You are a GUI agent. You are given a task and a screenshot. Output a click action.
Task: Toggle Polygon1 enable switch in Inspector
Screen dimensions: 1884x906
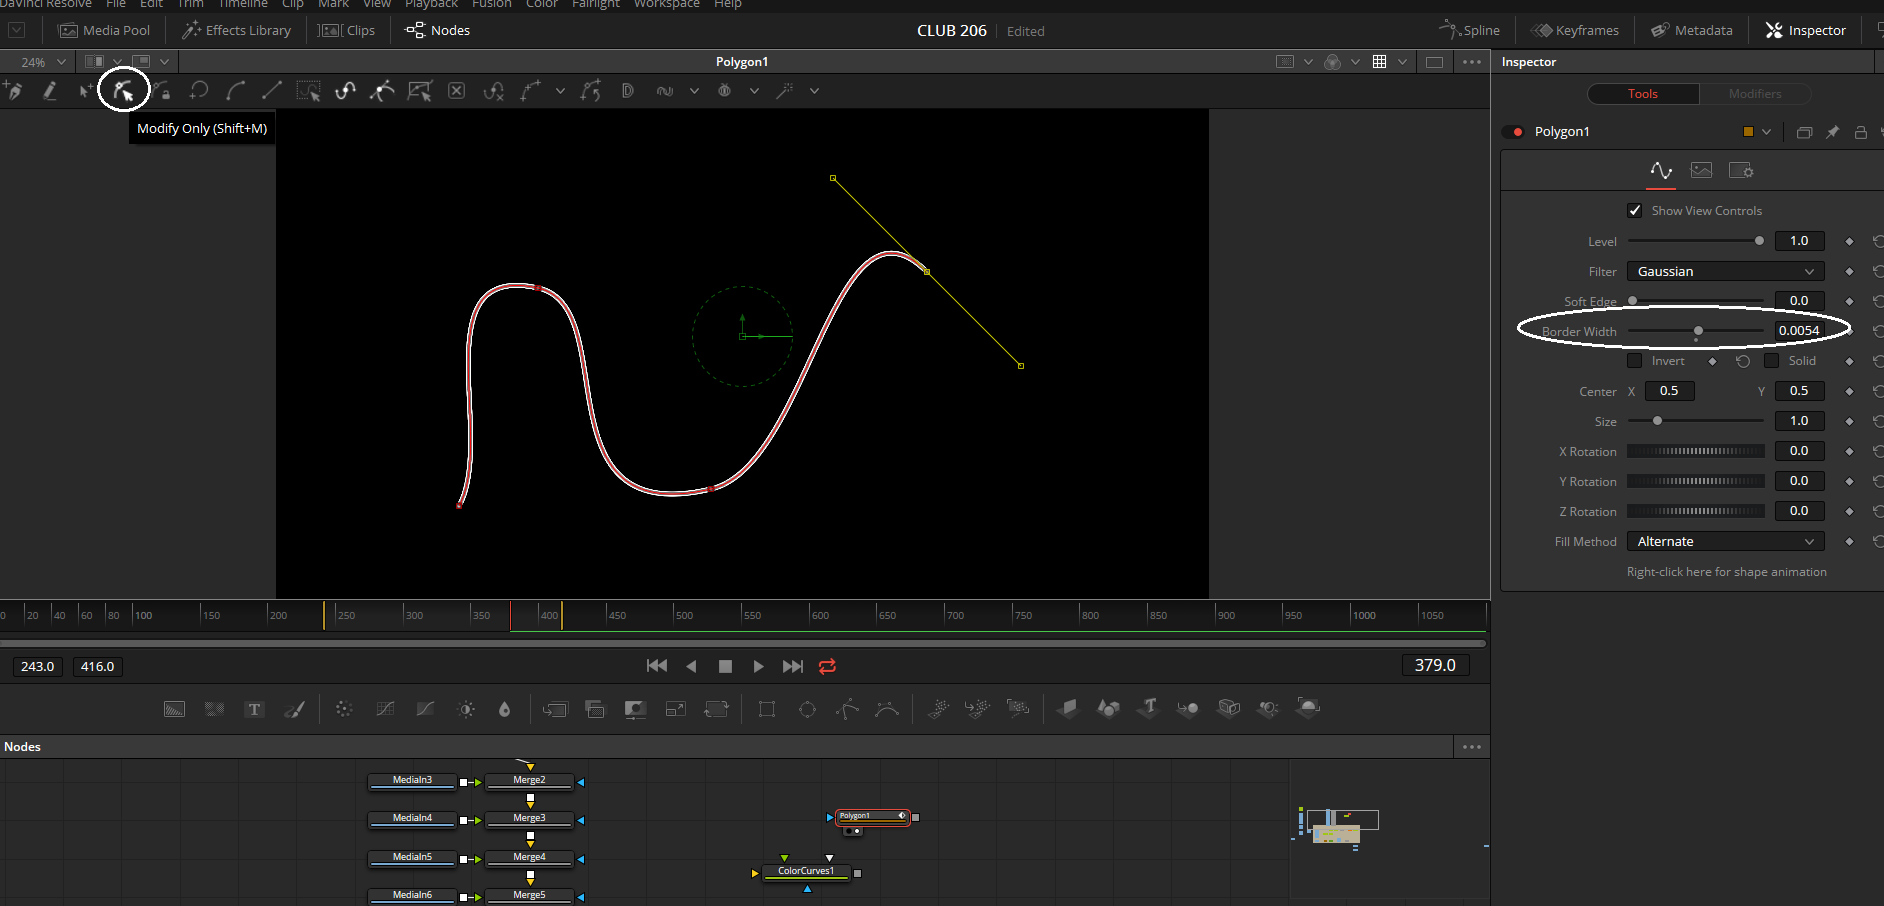1513,132
